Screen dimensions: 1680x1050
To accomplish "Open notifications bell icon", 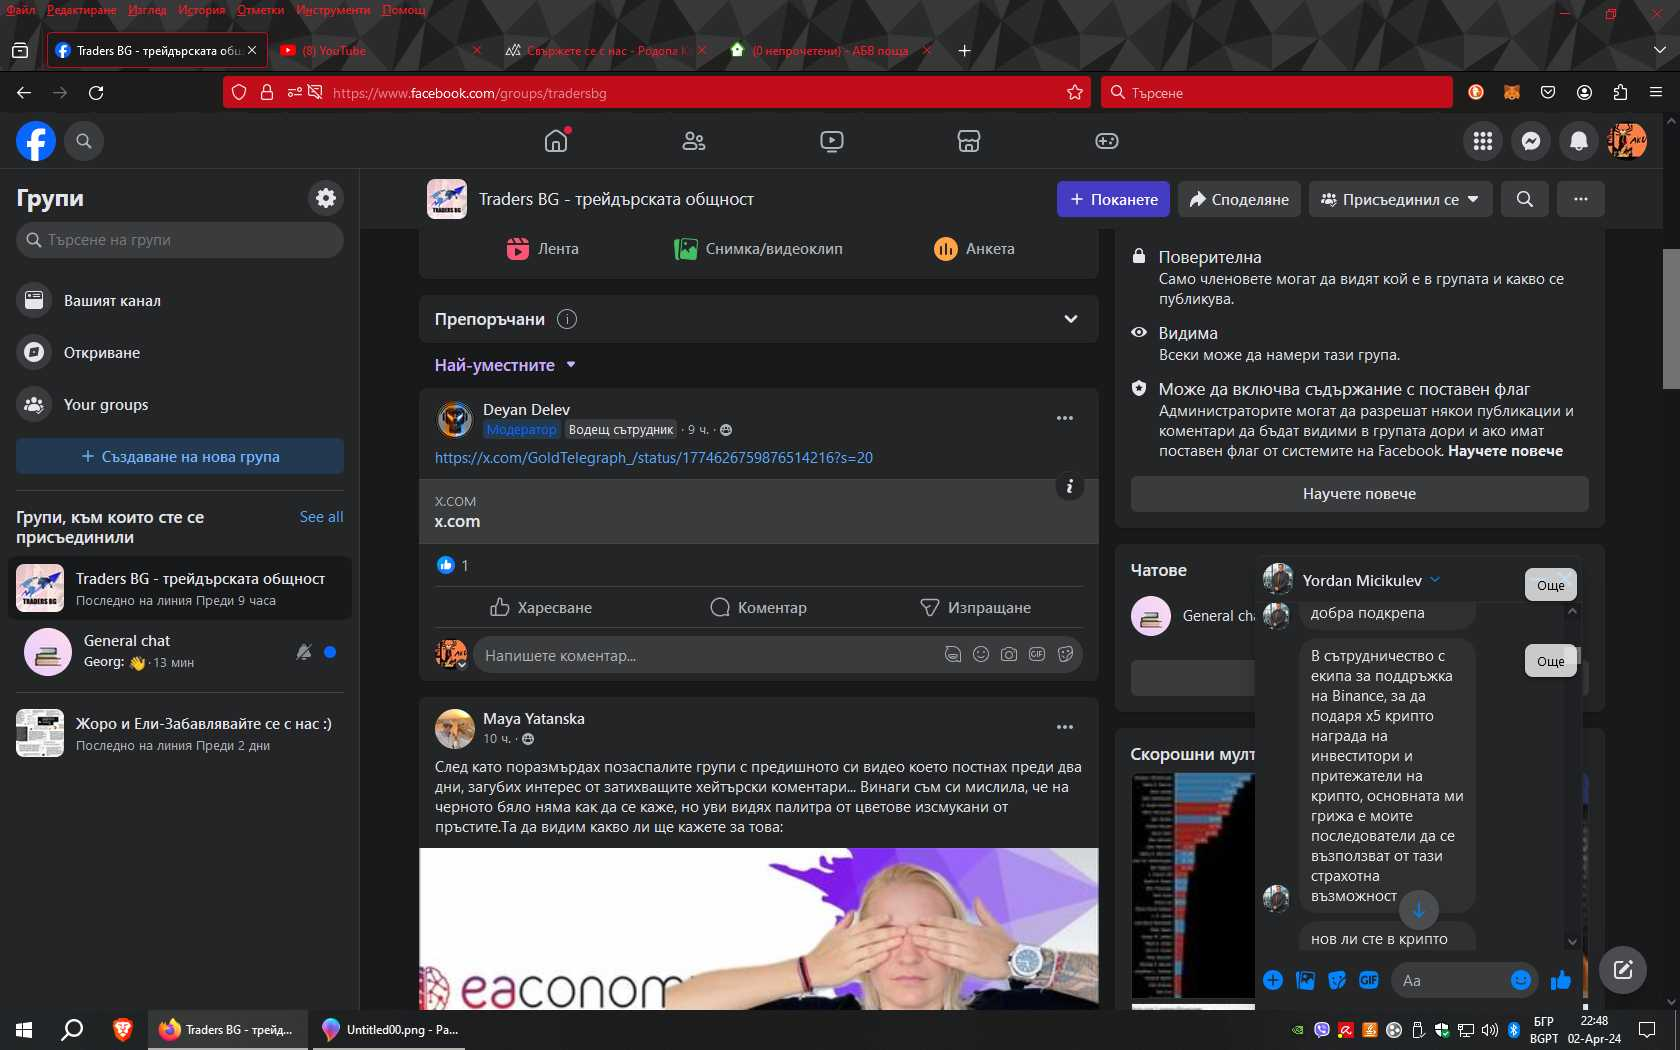I will (x=1578, y=141).
